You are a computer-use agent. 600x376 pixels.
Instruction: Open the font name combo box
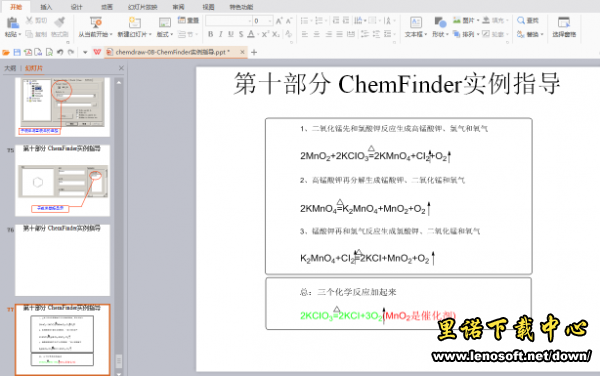coord(228,21)
